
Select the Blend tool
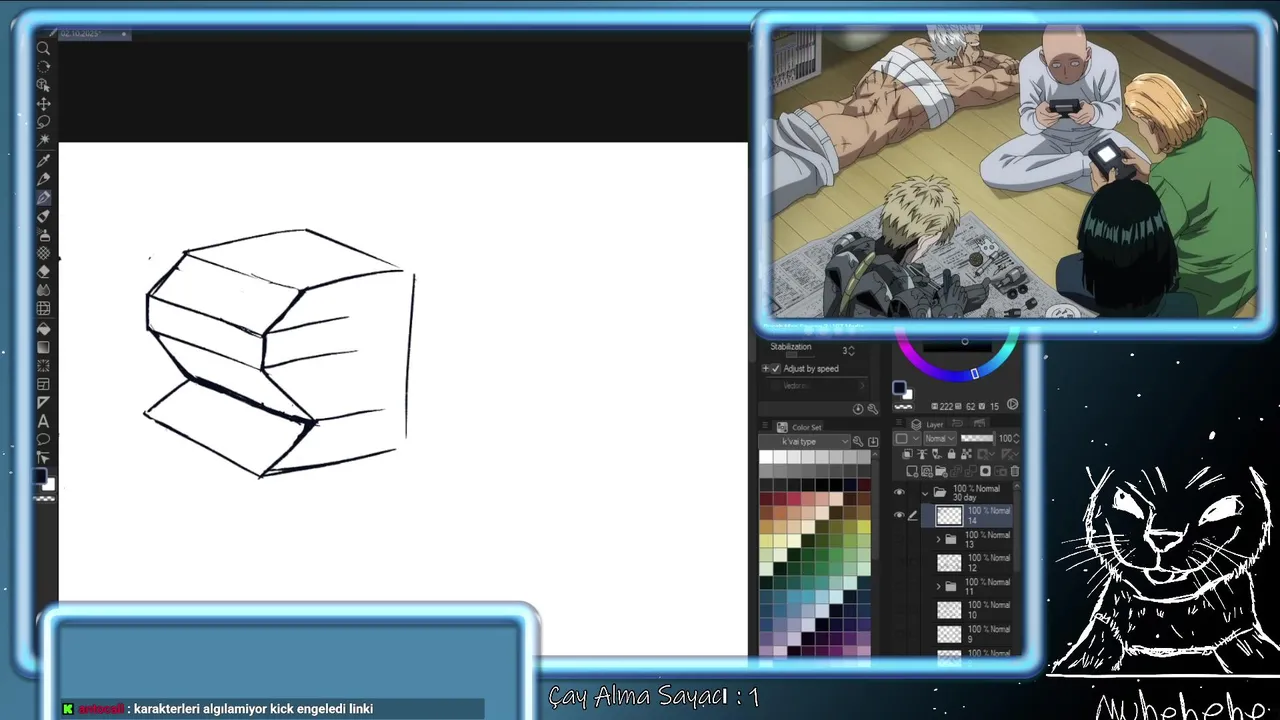tap(43, 290)
